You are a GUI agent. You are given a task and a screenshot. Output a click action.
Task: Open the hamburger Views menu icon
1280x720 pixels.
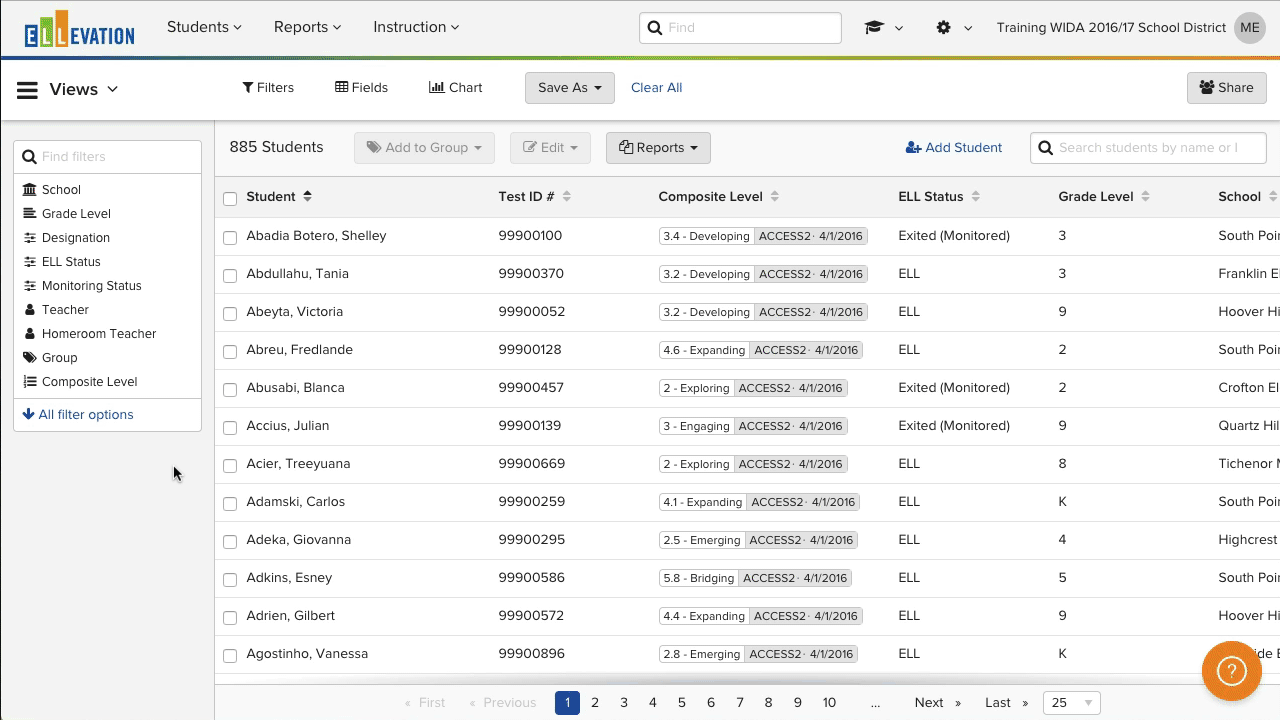(28, 90)
